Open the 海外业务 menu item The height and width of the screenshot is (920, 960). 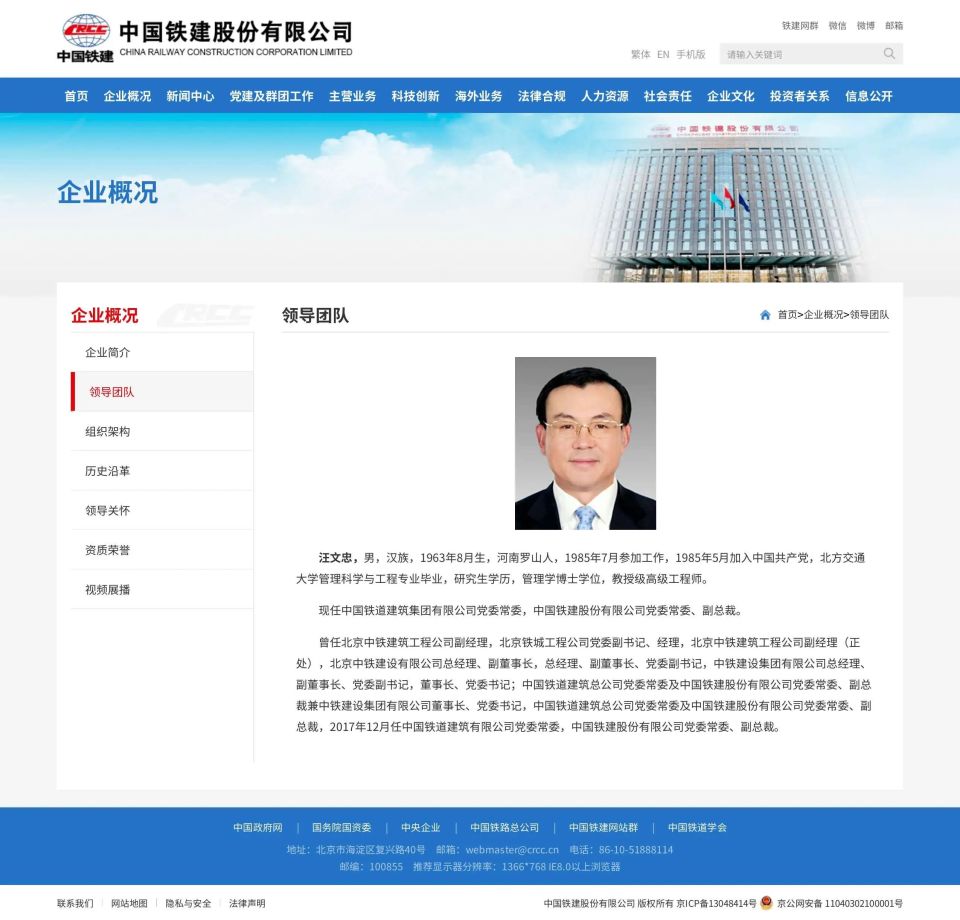(479, 96)
